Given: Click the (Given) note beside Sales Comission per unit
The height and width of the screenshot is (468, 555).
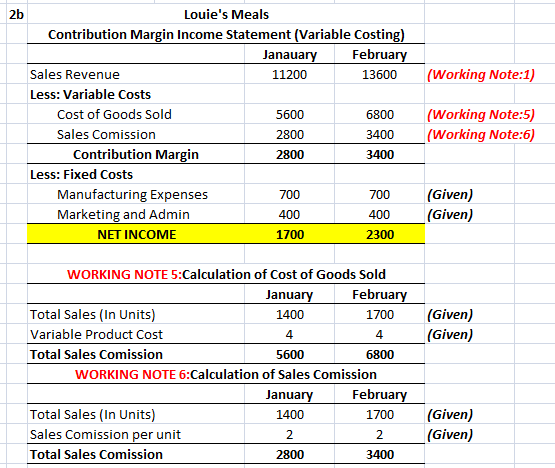Looking at the screenshot, I should [x=450, y=434].
